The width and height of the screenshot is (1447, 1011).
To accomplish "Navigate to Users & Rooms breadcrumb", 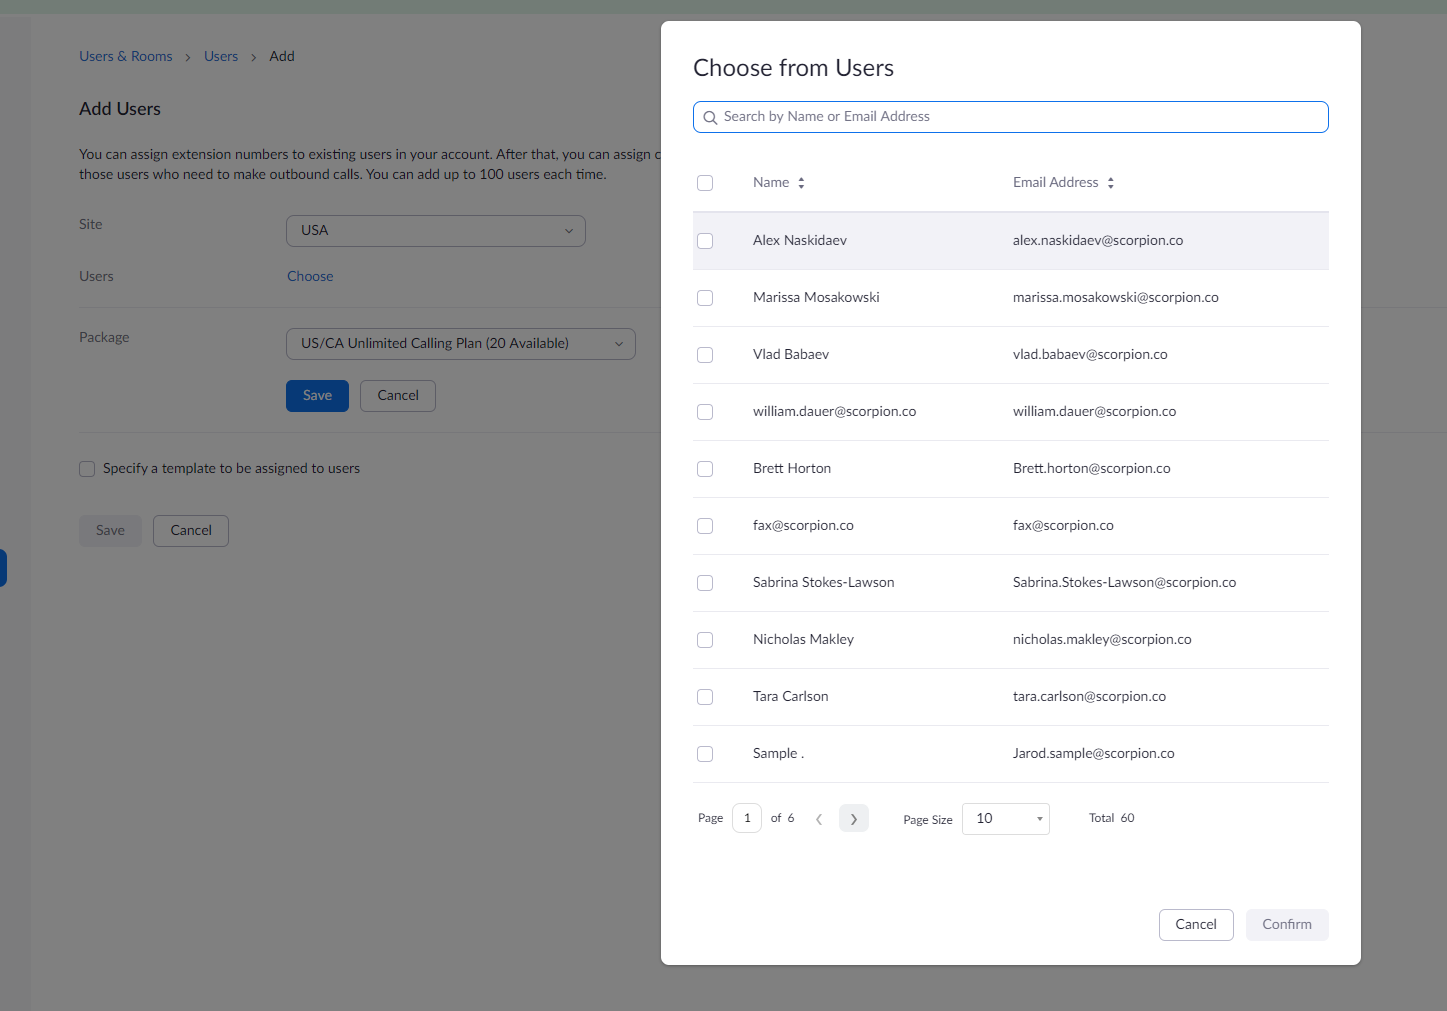I will coord(126,57).
